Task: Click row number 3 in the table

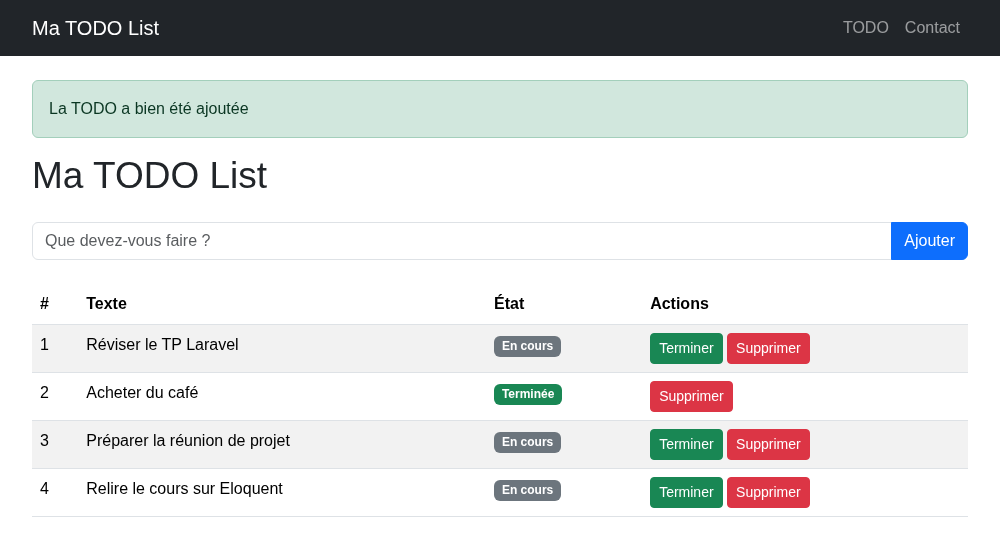Action: click(x=44, y=441)
